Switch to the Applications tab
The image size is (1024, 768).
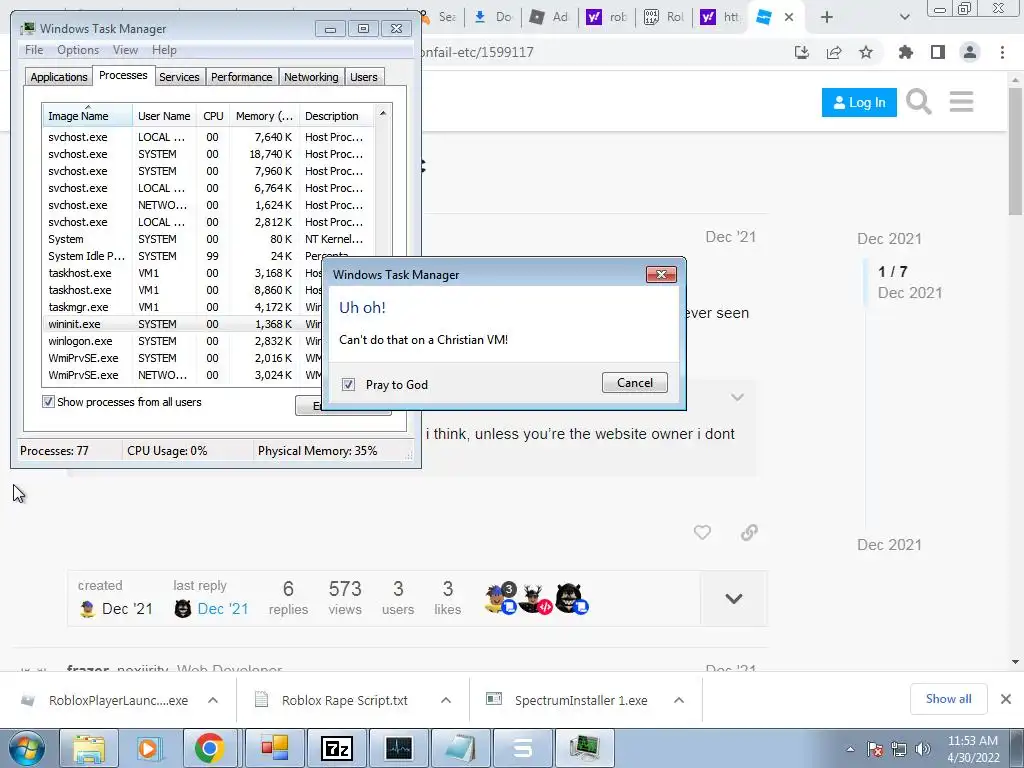coord(59,77)
